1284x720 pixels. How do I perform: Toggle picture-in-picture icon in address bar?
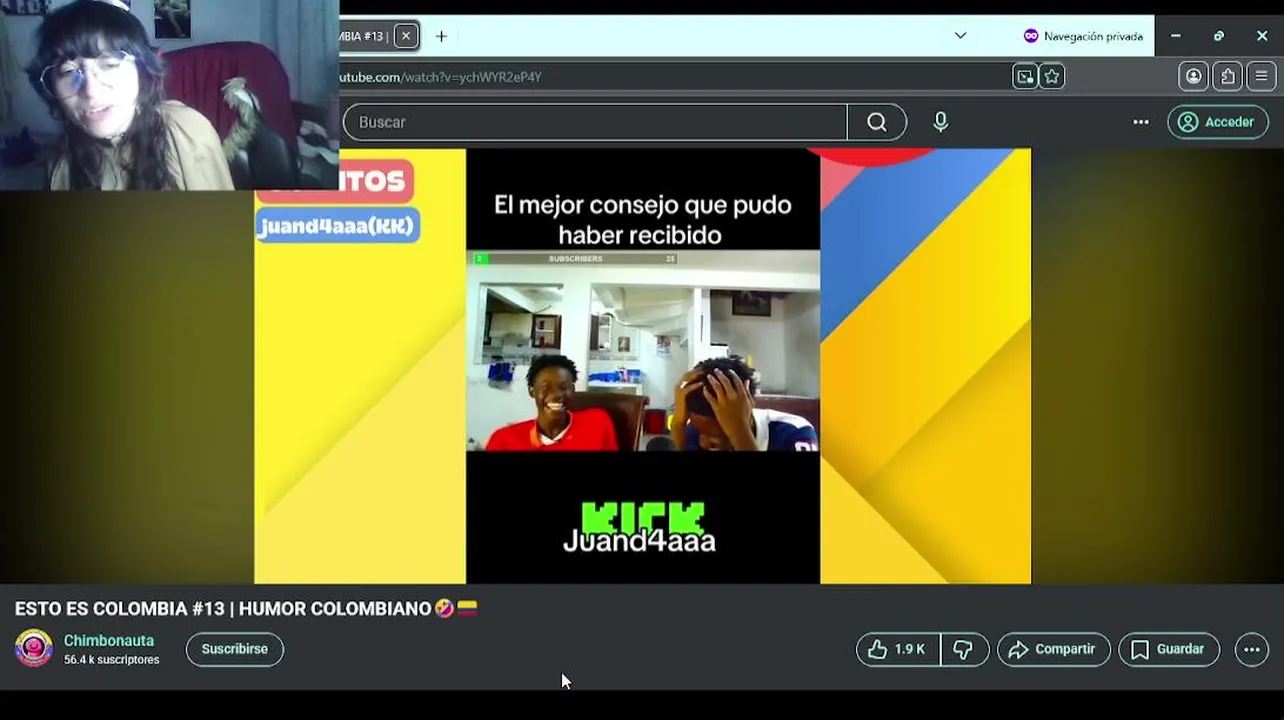pos(1025,77)
